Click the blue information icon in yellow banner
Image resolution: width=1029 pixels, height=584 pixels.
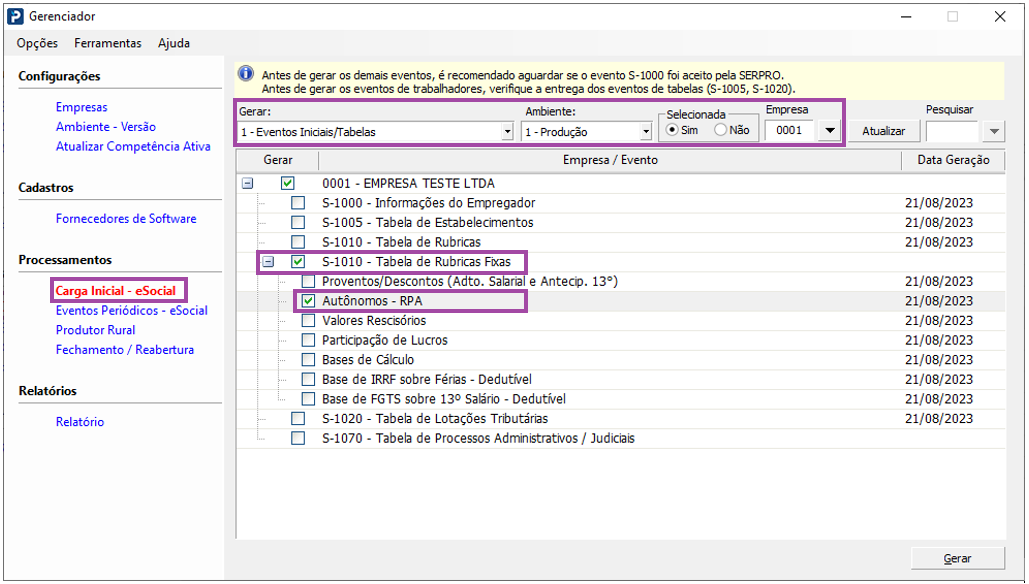pos(246,73)
